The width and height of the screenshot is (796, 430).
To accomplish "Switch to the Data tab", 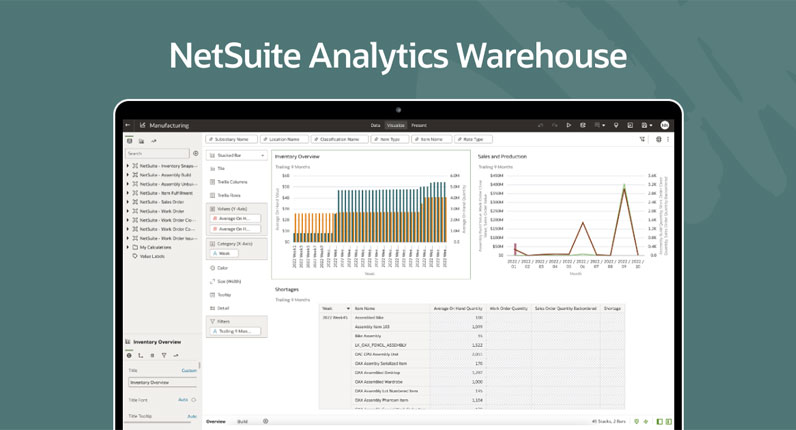I will 375,125.
